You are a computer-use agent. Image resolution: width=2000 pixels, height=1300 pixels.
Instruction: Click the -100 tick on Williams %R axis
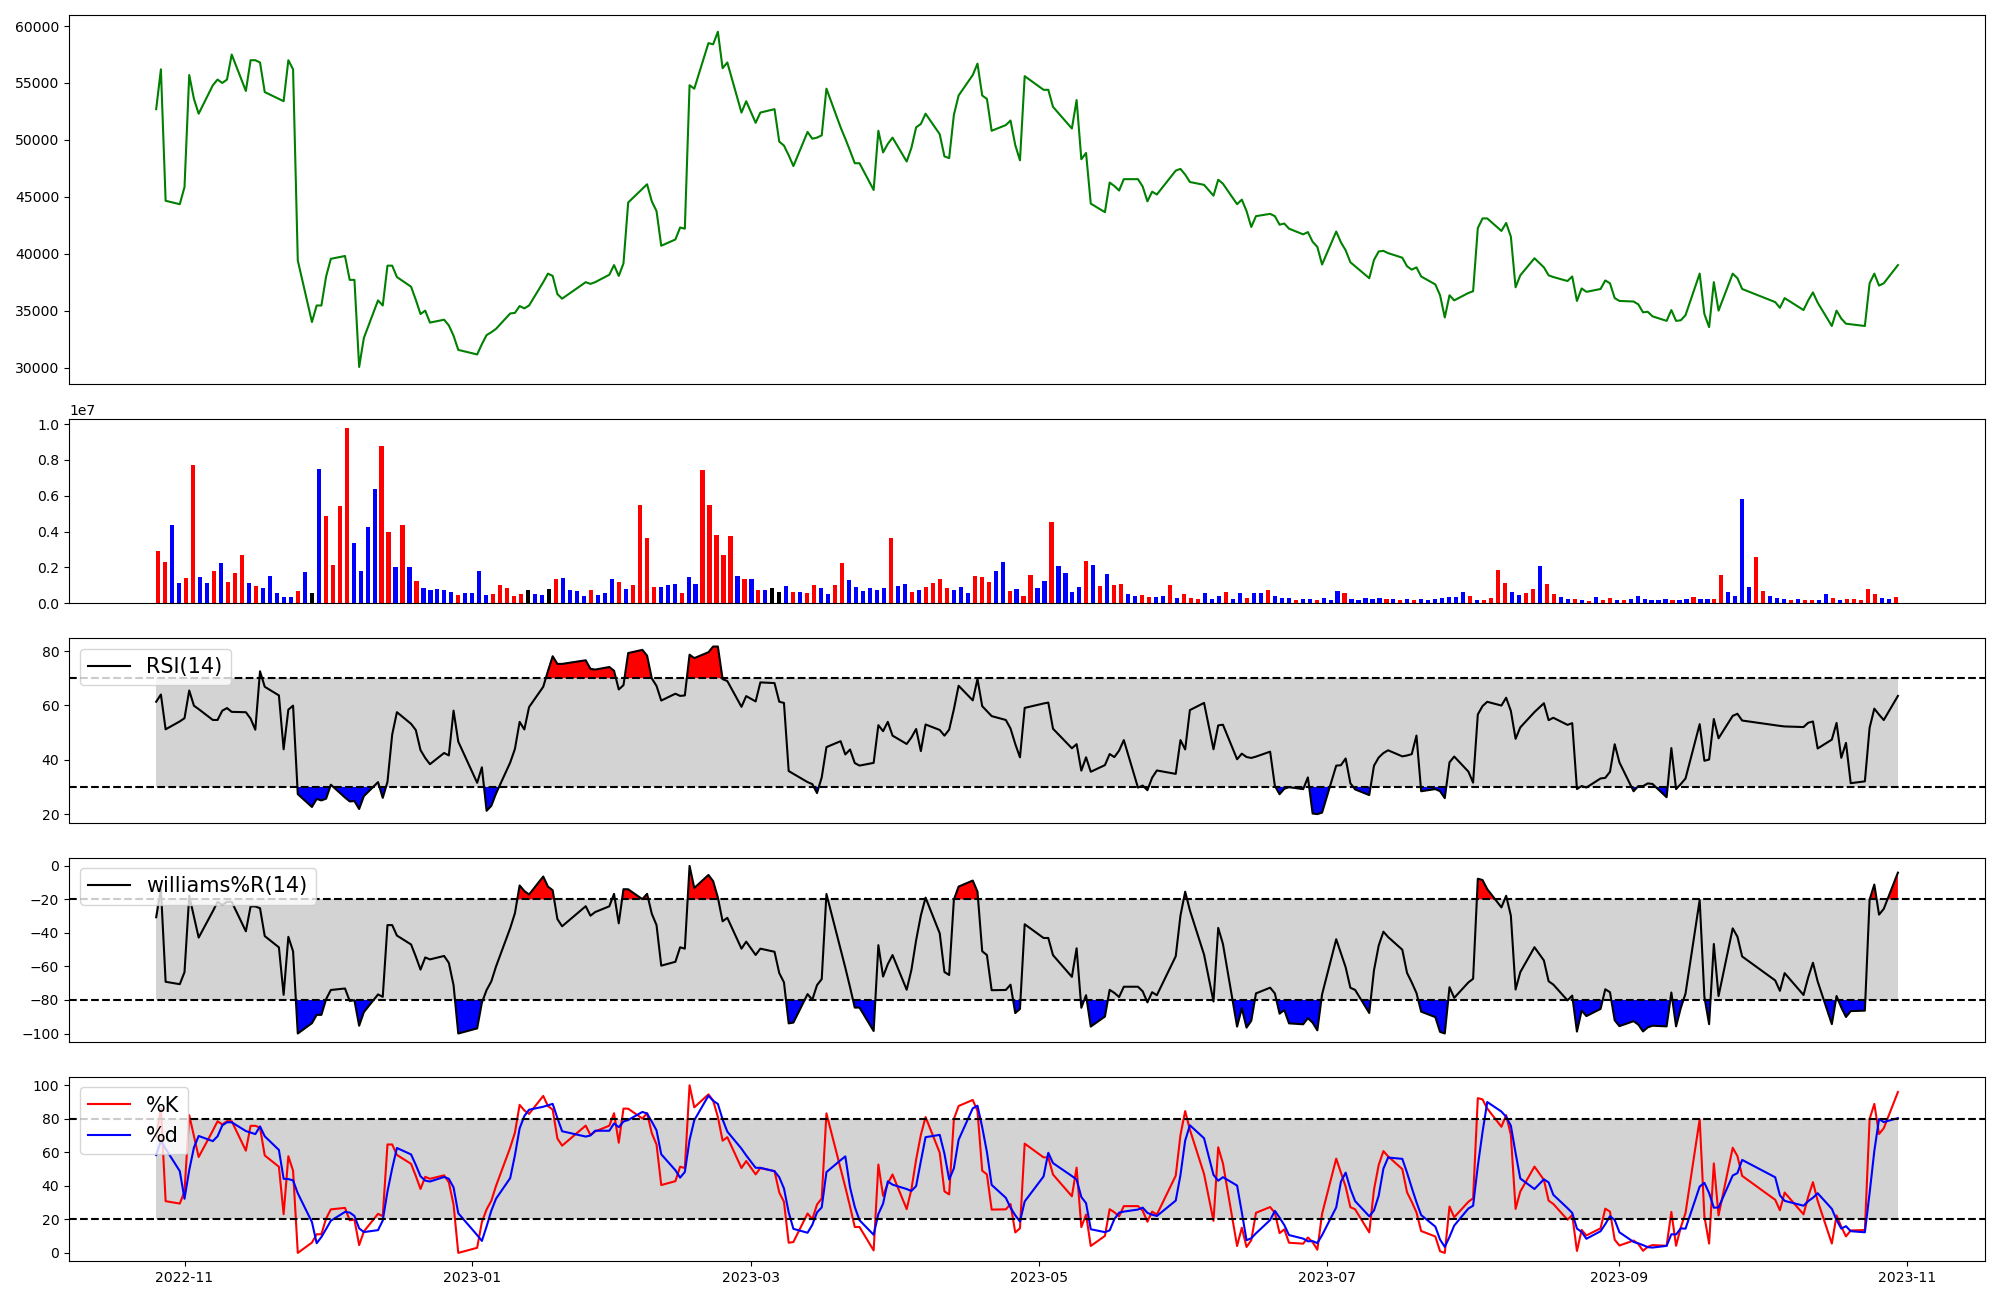41,1034
